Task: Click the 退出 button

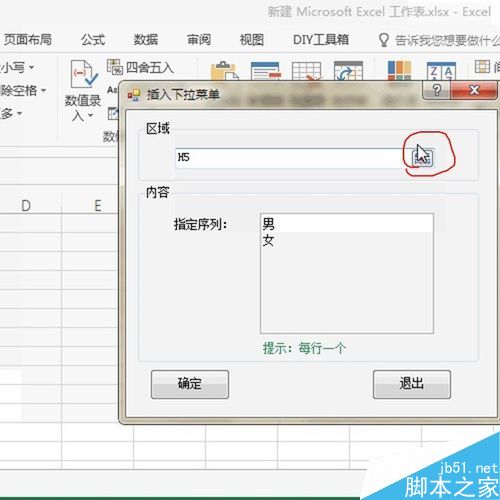Action: point(412,384)
